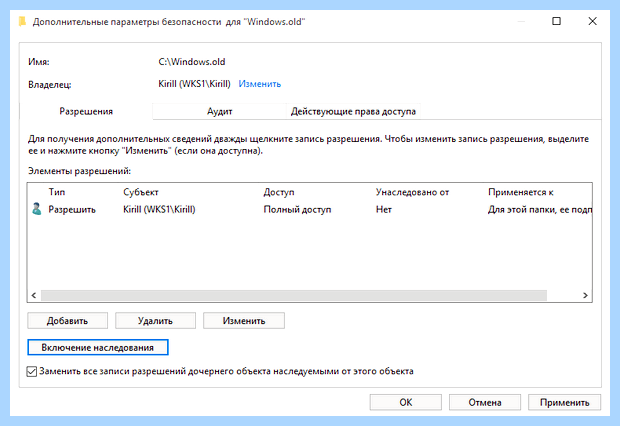Click the Добавить button

(x=67, y=321)
